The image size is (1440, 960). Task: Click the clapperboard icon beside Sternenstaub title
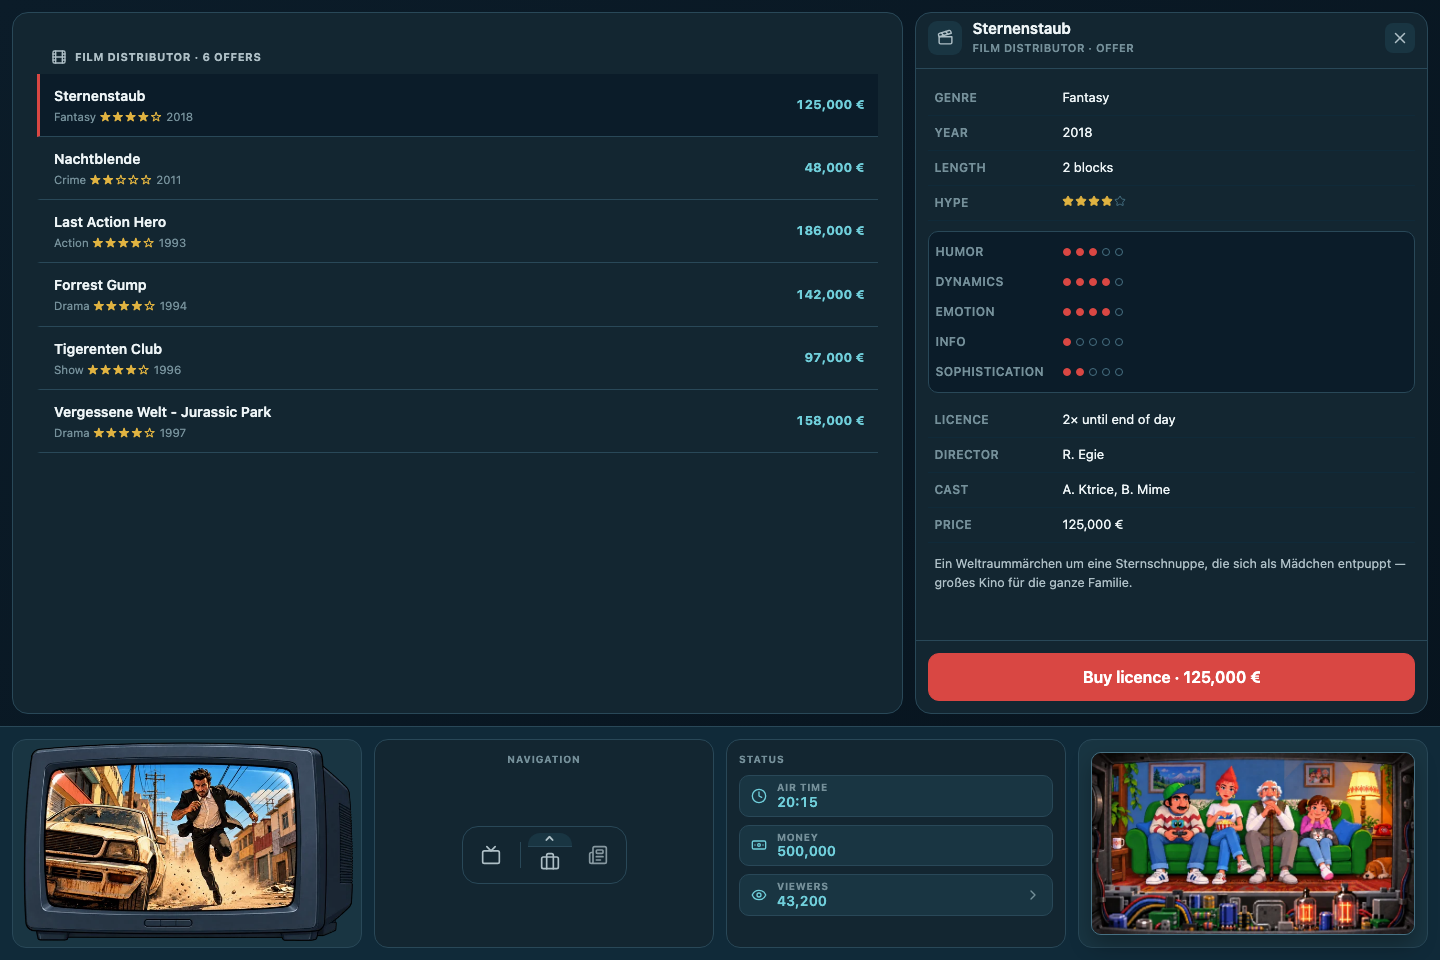[x=945, y=38]
